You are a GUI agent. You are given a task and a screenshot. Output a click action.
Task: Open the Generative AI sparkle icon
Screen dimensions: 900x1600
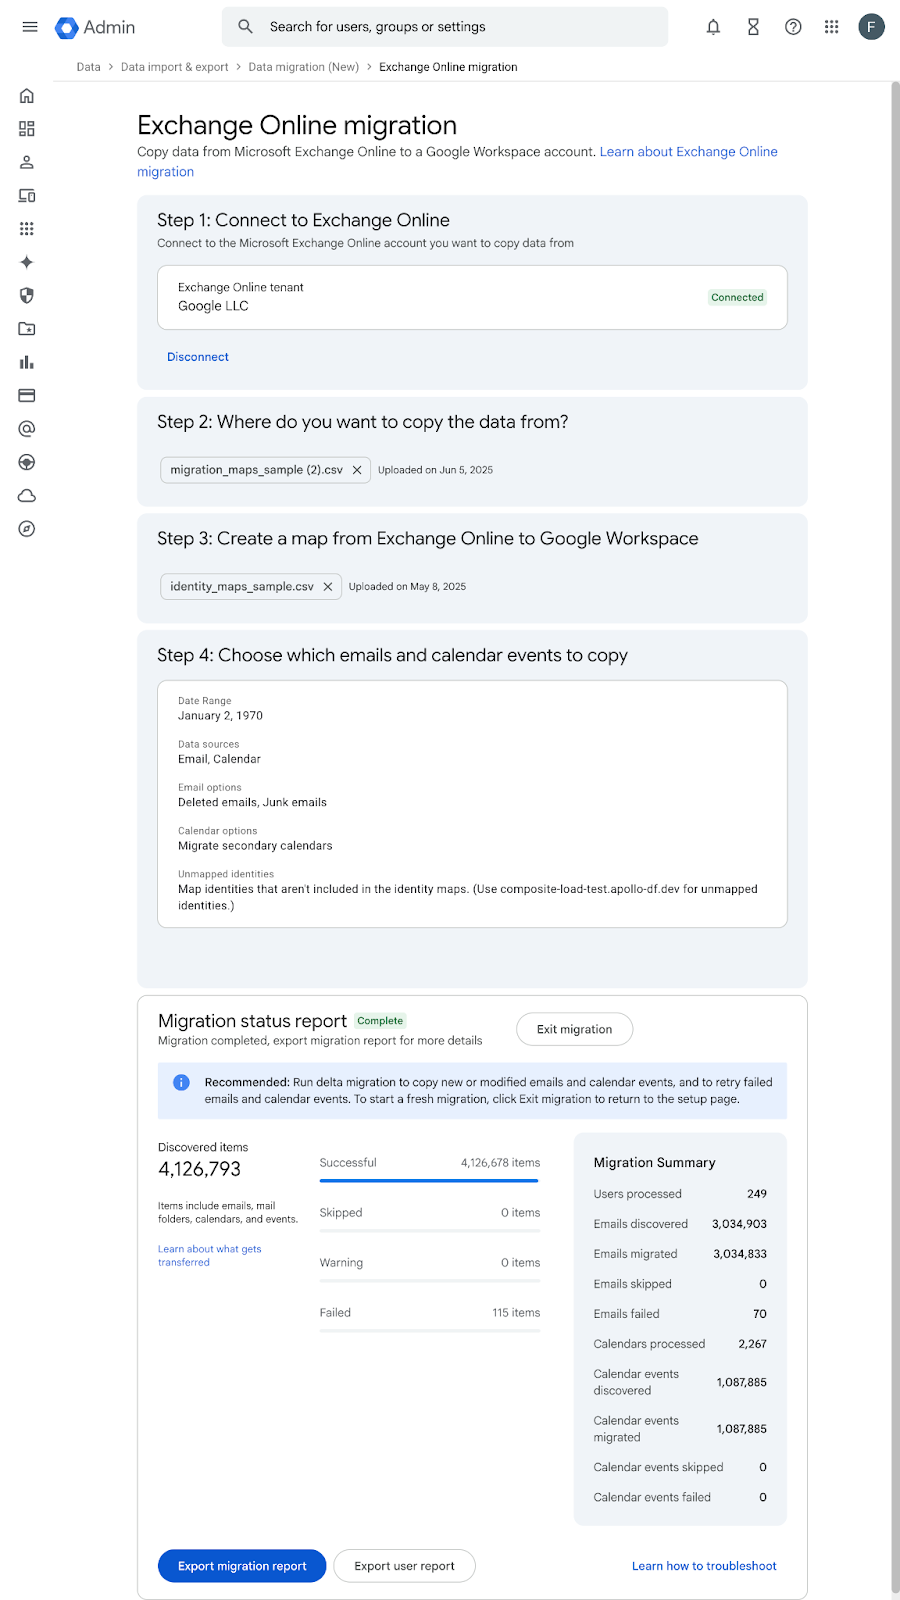pyautogui.click(x=27, y=262)
